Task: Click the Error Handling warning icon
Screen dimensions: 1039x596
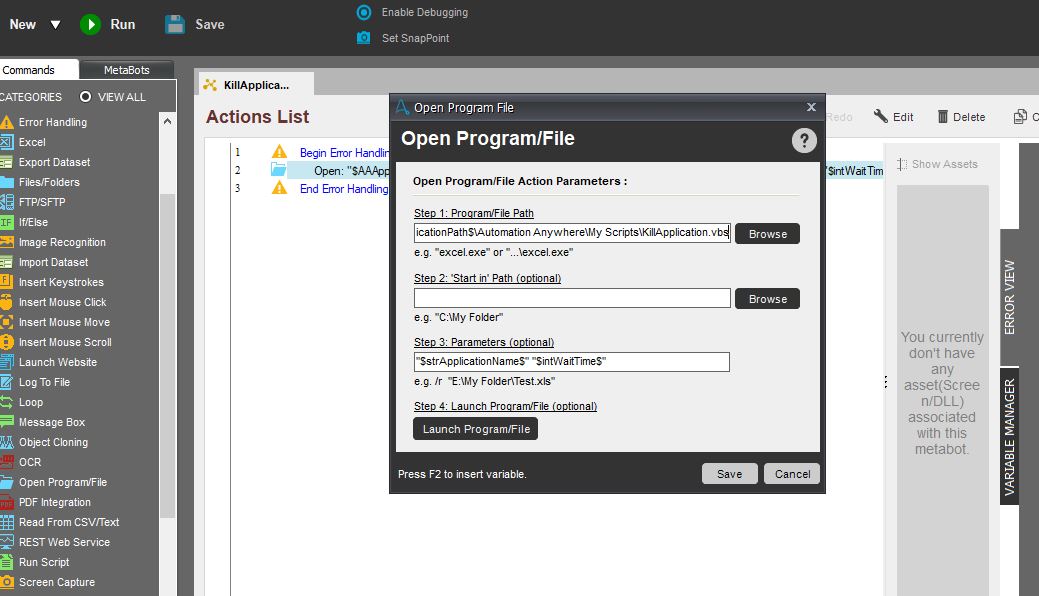Action: coord(7,122)
